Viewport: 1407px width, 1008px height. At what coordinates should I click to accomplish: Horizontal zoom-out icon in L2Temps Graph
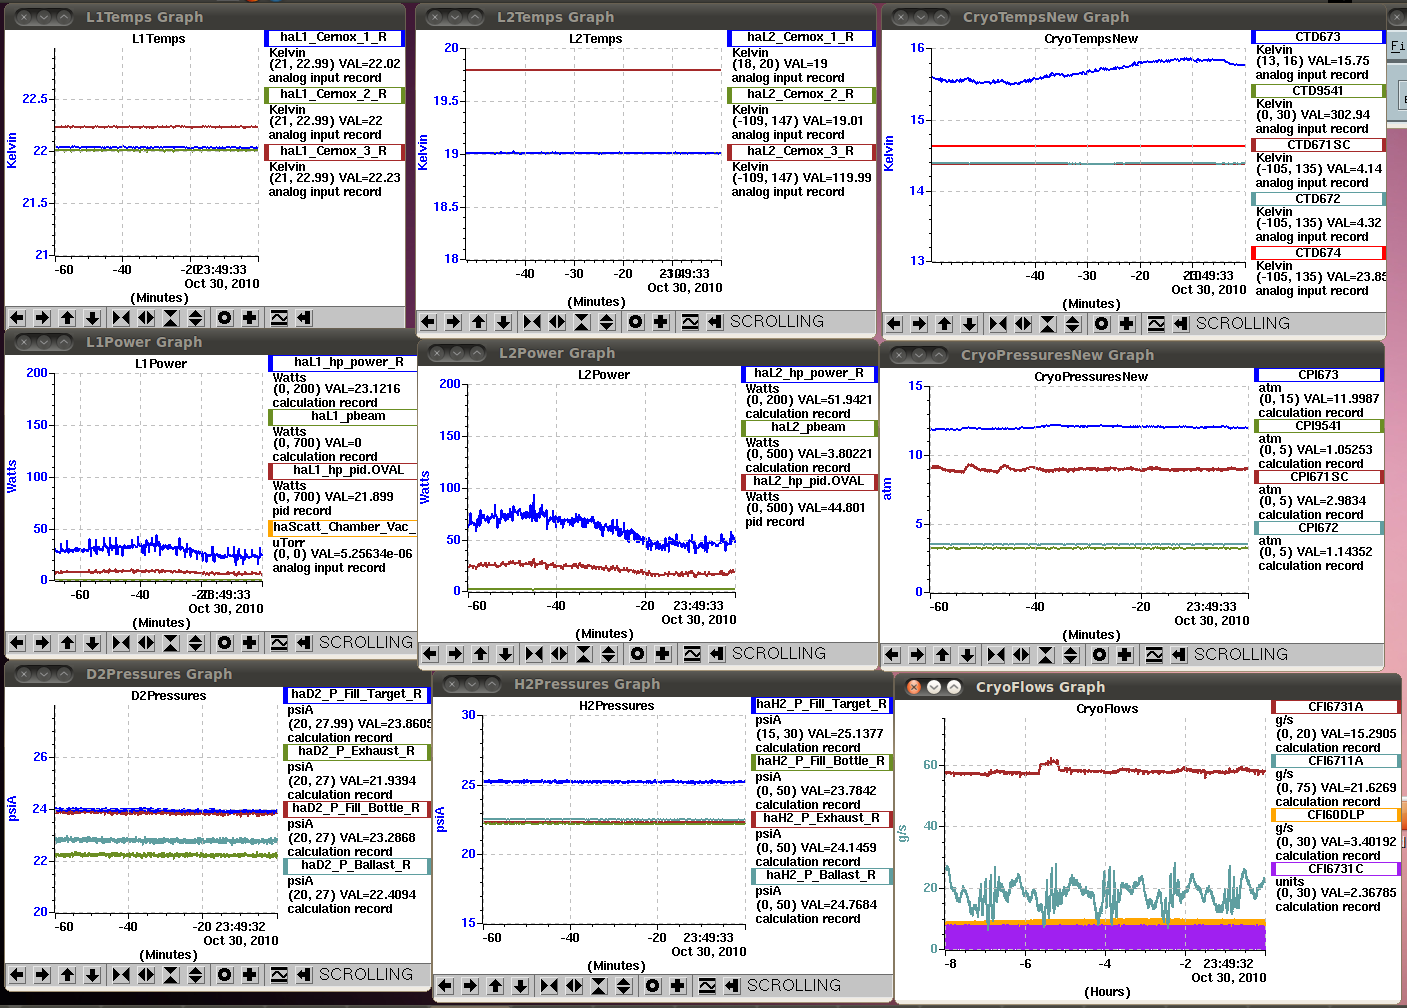pyautogui.click(x=557, y=322)
